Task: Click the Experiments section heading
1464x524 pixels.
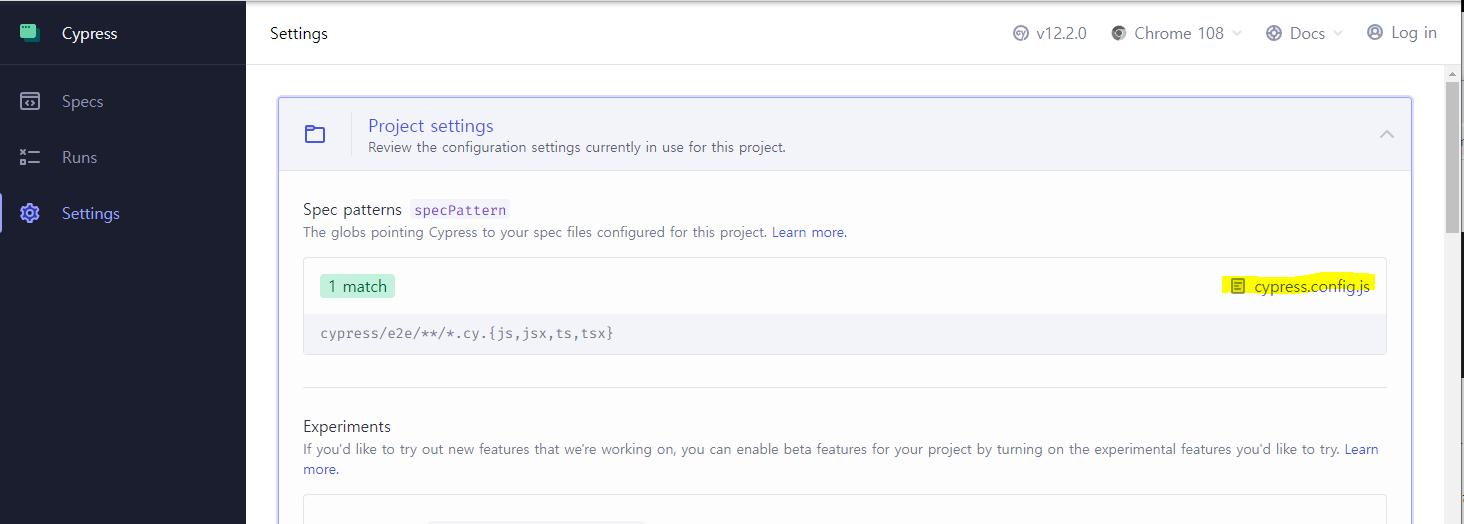Action: [347, 427]
